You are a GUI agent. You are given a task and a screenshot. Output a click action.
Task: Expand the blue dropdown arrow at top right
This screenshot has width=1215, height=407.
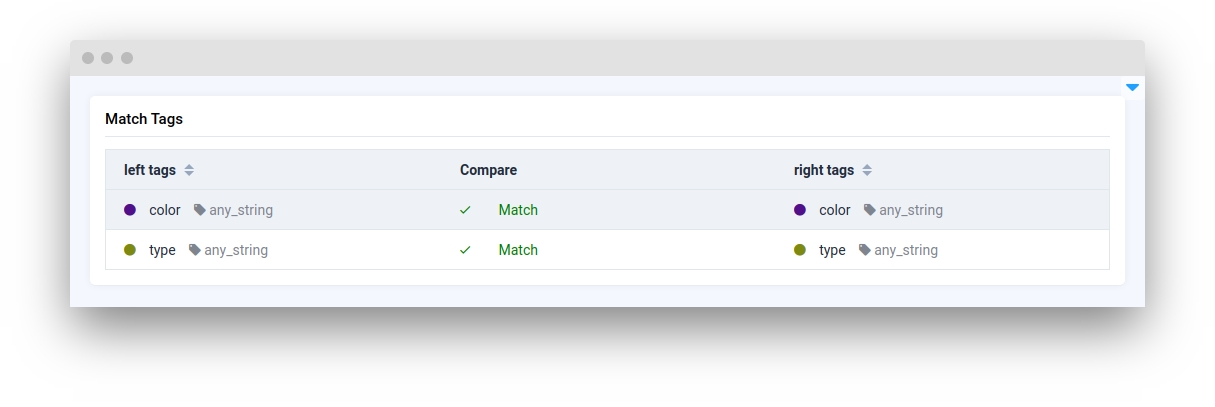point(1132,88)
